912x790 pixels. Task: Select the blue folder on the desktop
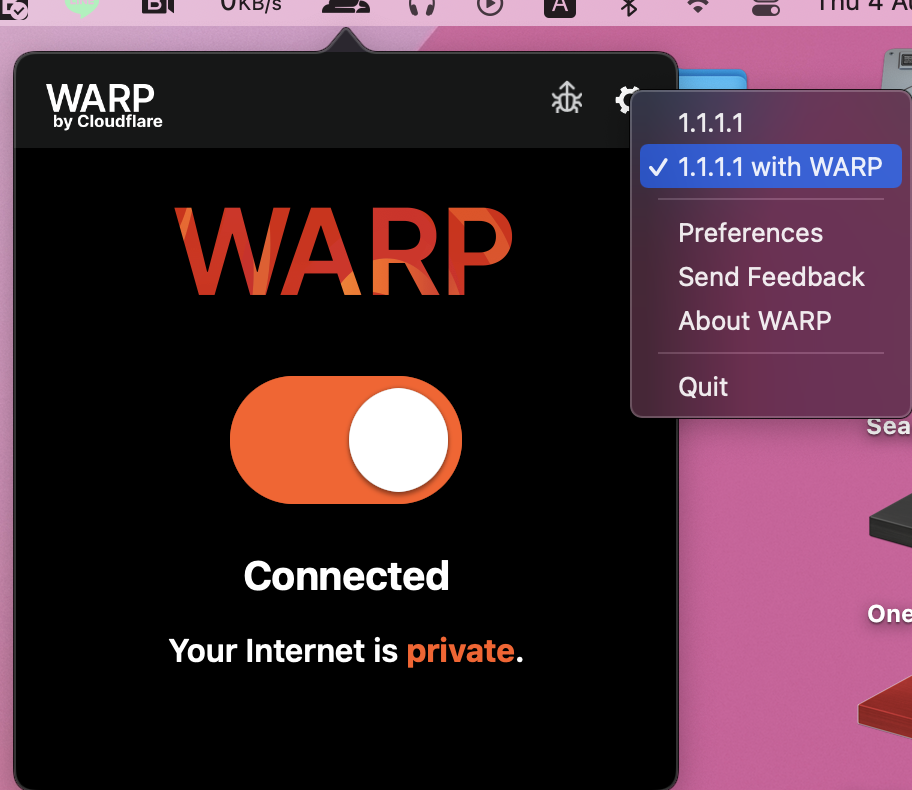713,80
